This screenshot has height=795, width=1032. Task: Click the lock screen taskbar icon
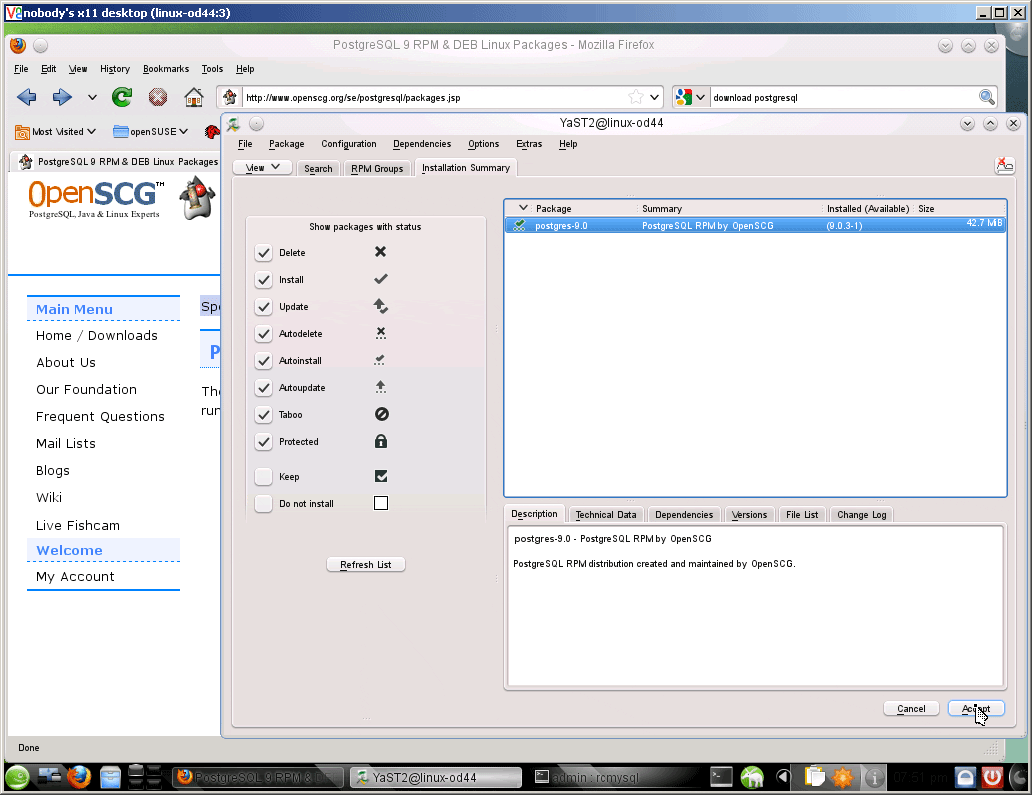(965, 777)
